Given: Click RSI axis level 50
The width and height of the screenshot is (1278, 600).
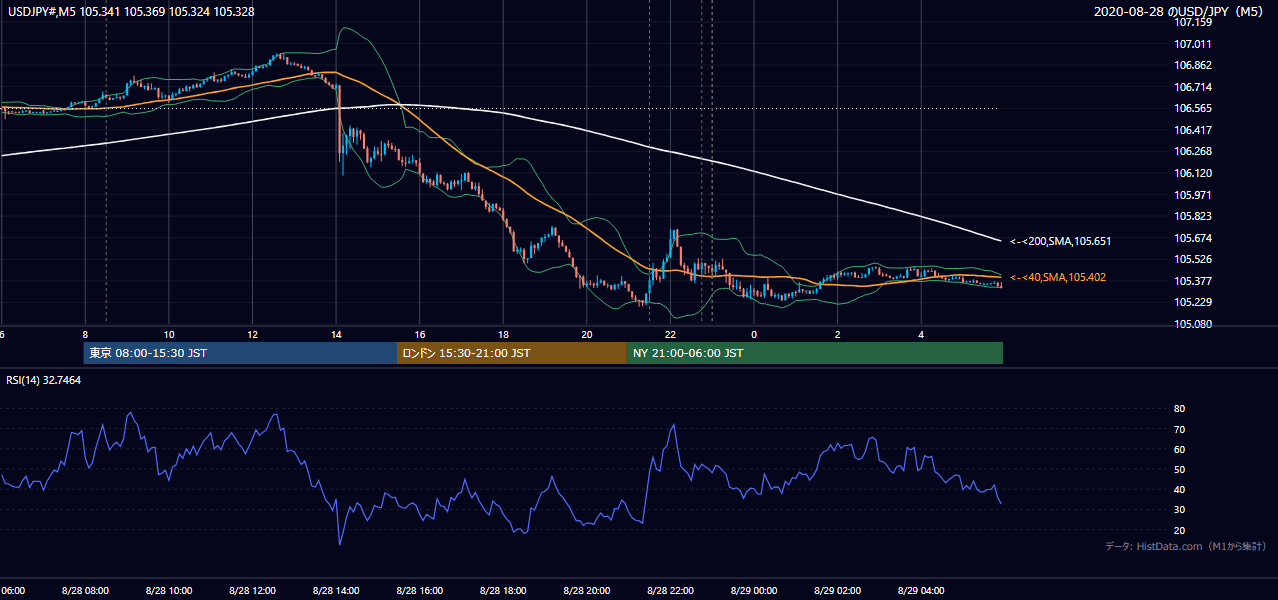Looking at the screenshot, I should click(1179, 469).
